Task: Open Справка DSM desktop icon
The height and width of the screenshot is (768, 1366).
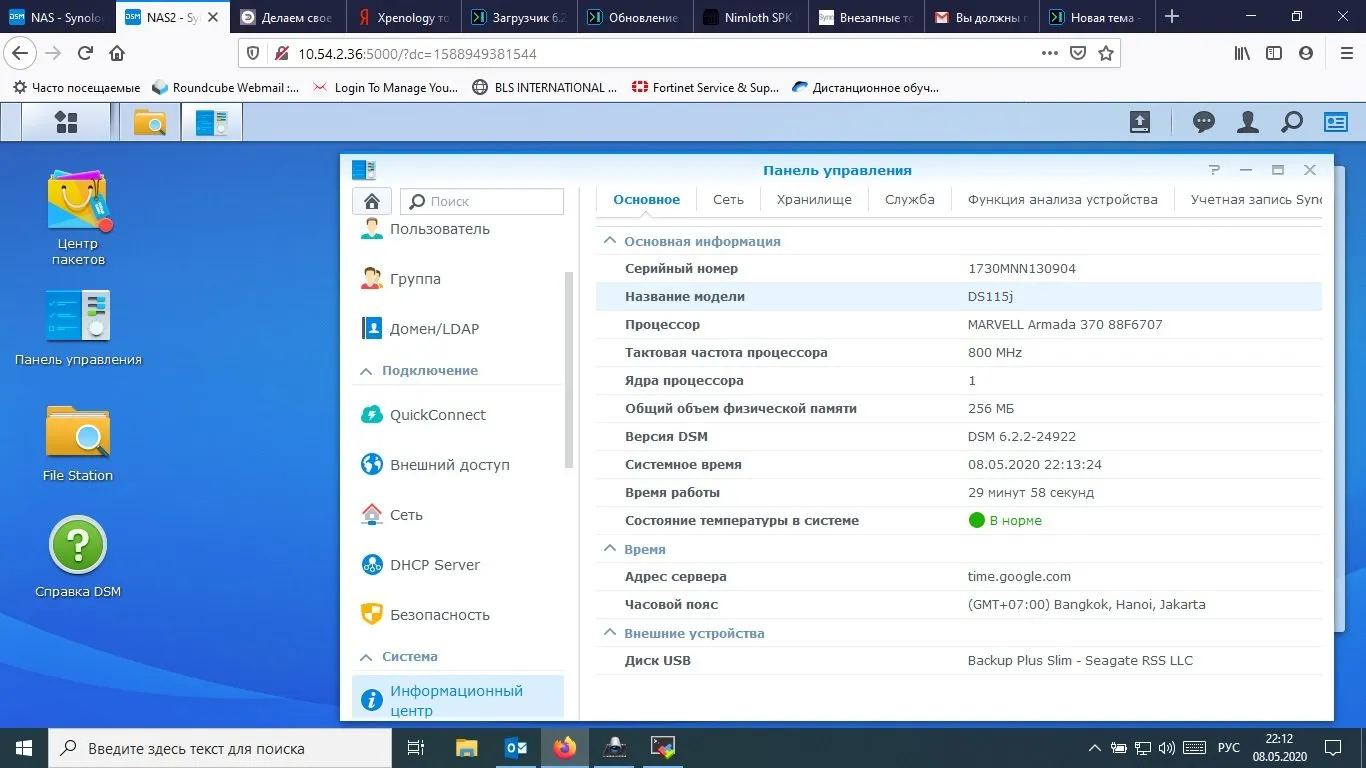Action: (78, 557)
